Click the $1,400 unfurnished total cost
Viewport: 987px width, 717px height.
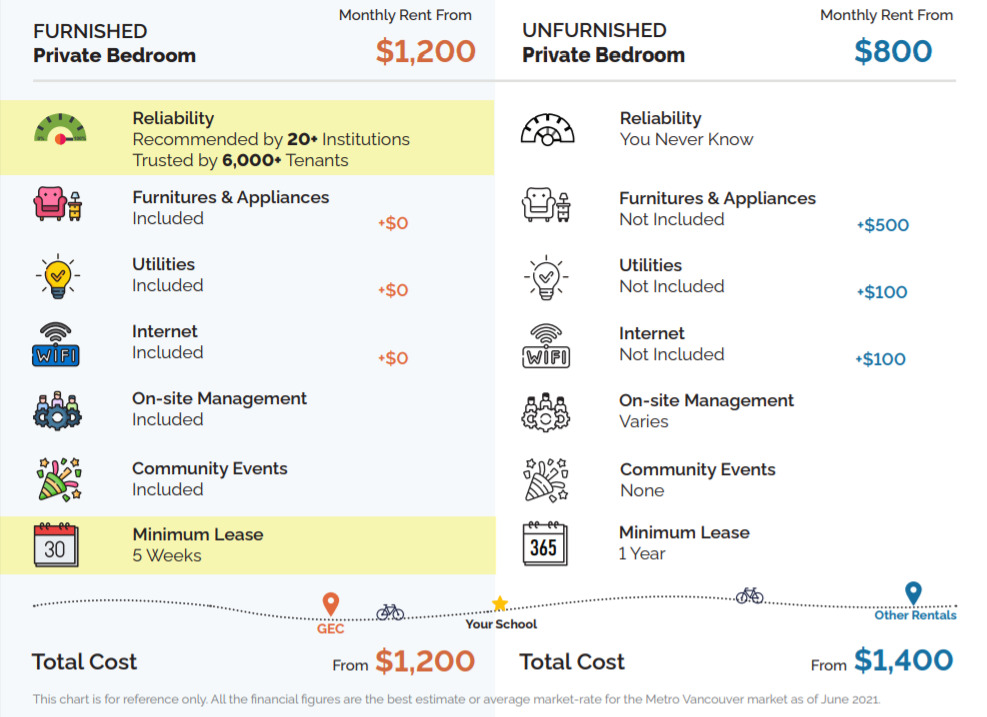tap(903, 660)
